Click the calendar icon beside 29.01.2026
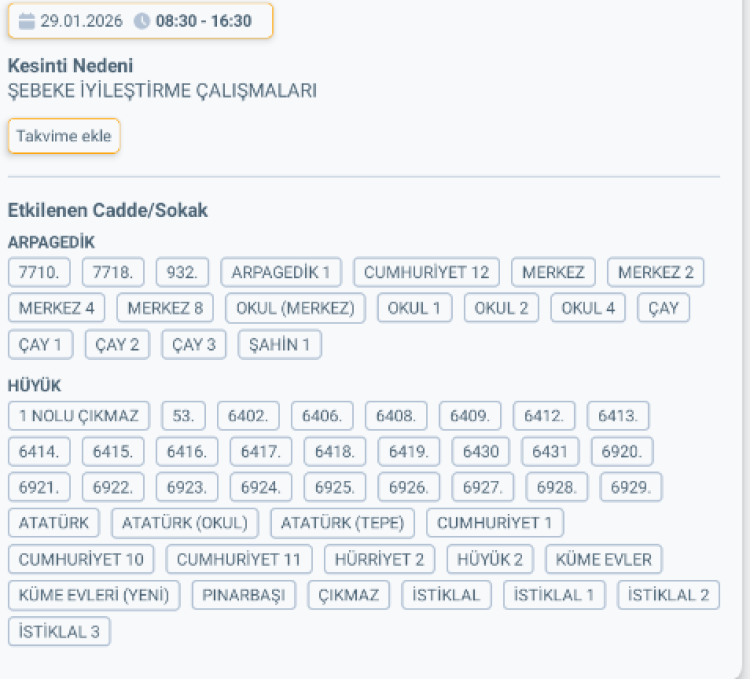Viewport: 750px width, 679px height. (x=27, y=21)
